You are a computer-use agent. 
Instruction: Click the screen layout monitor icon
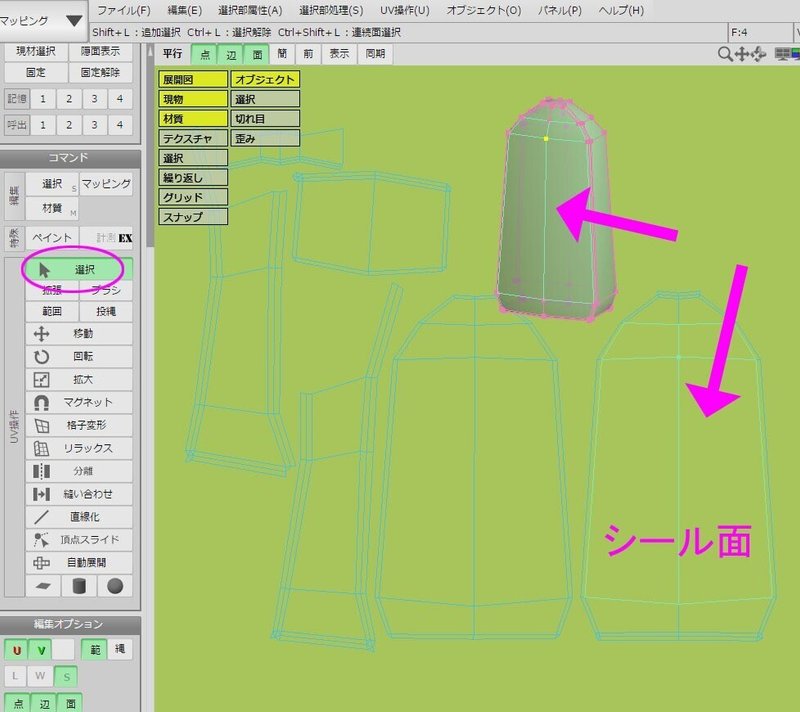click(782, 54)
